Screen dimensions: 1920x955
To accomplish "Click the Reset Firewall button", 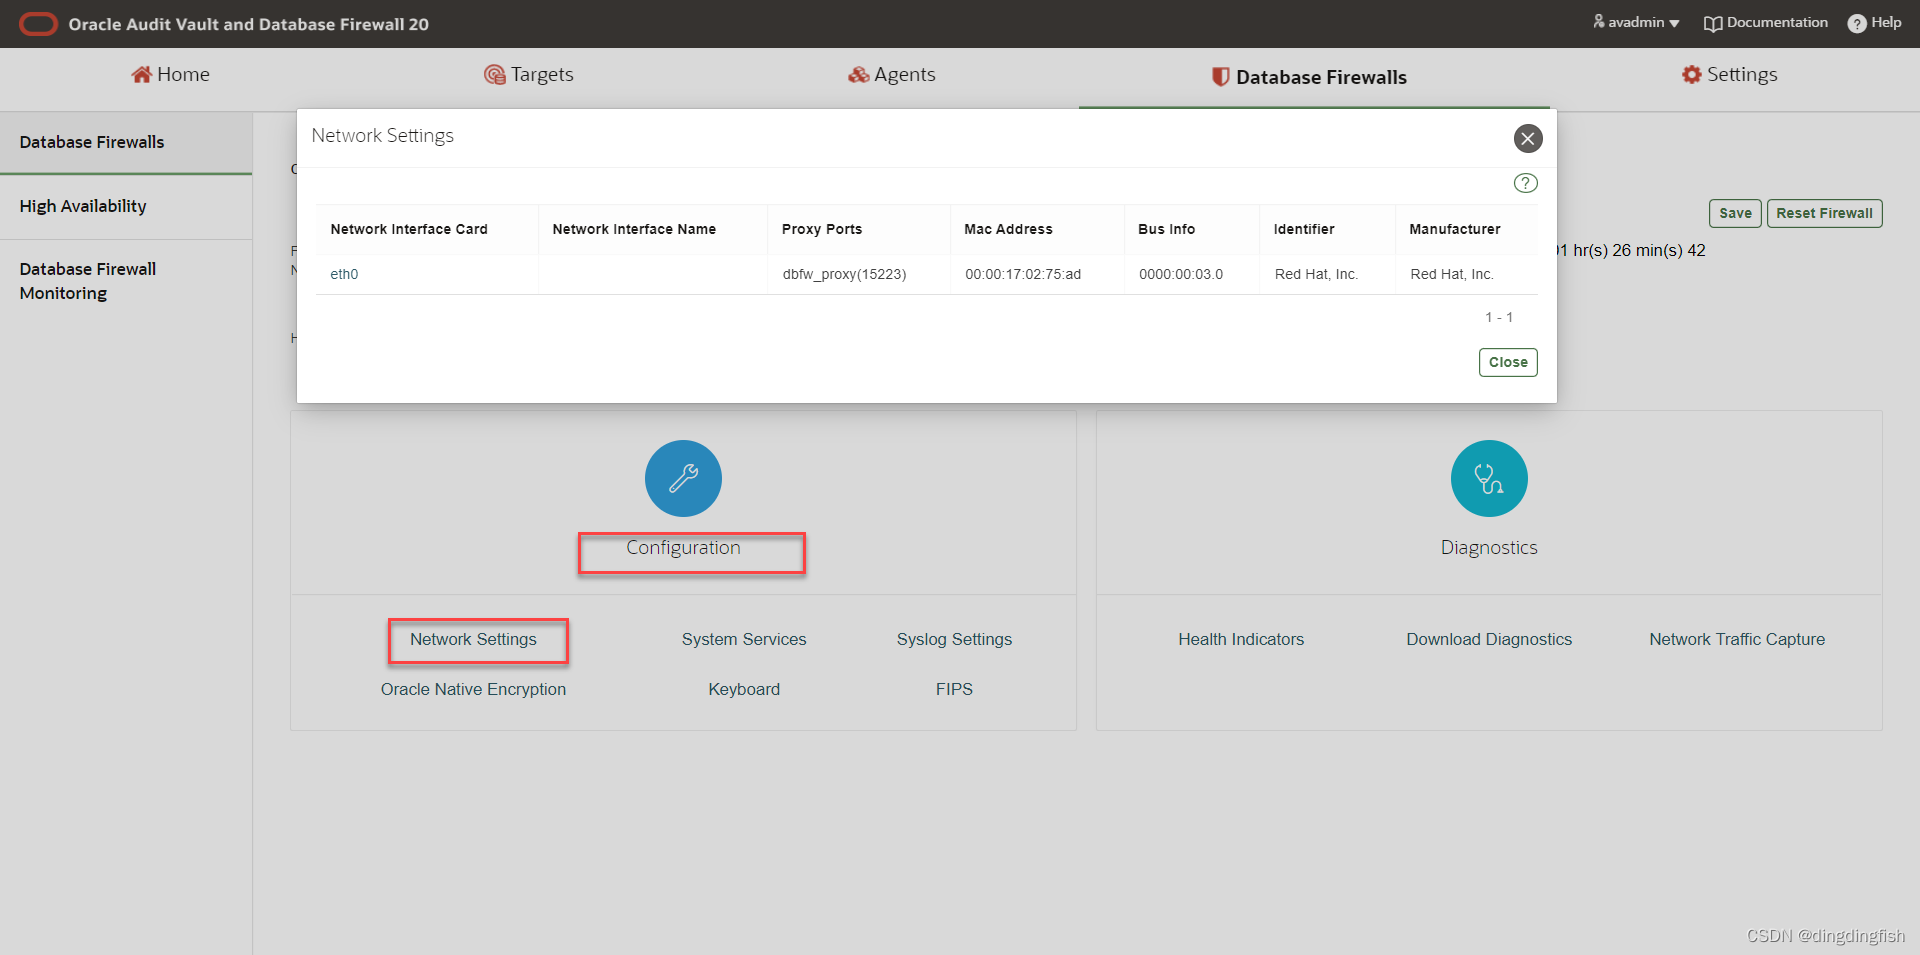I will click(1824, 213).
